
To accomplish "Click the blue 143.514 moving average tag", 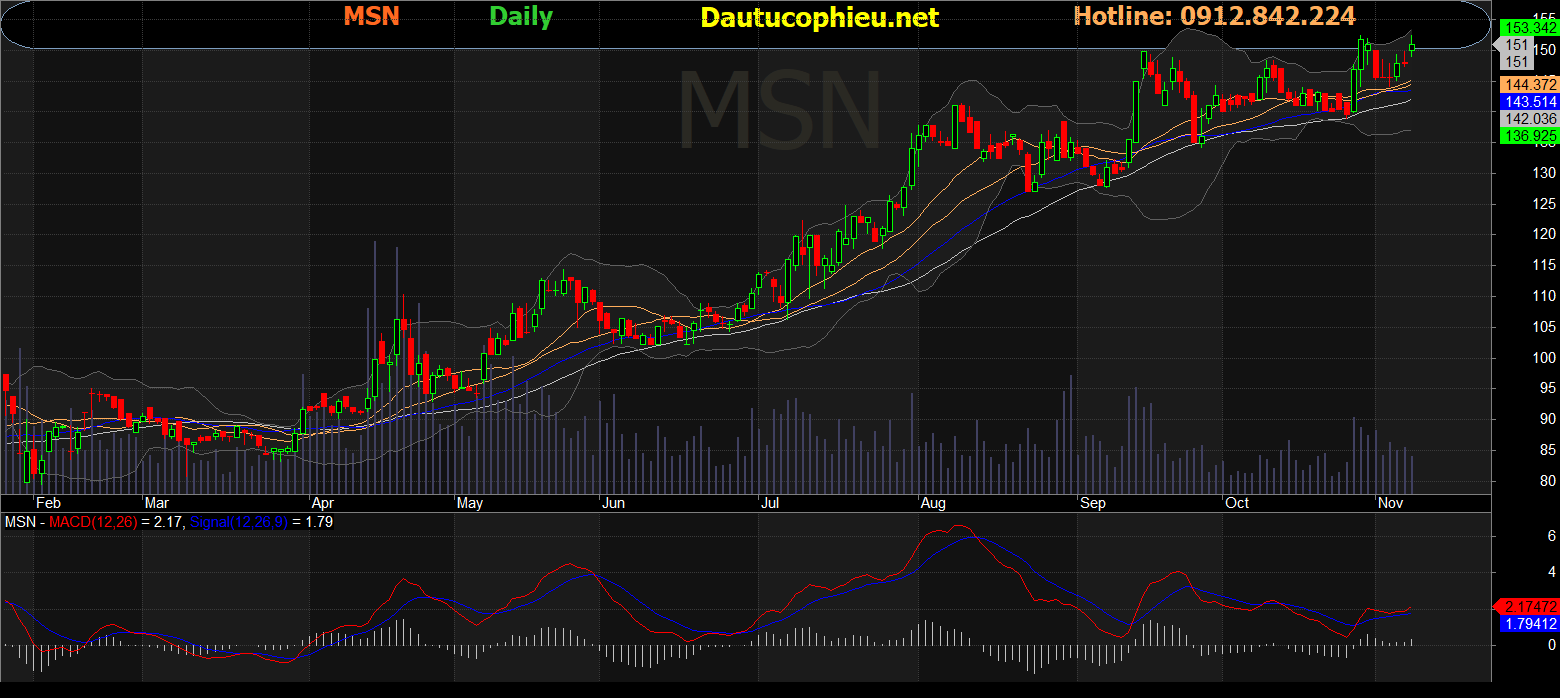I will pyautogui.click(x=1525, y=102).
